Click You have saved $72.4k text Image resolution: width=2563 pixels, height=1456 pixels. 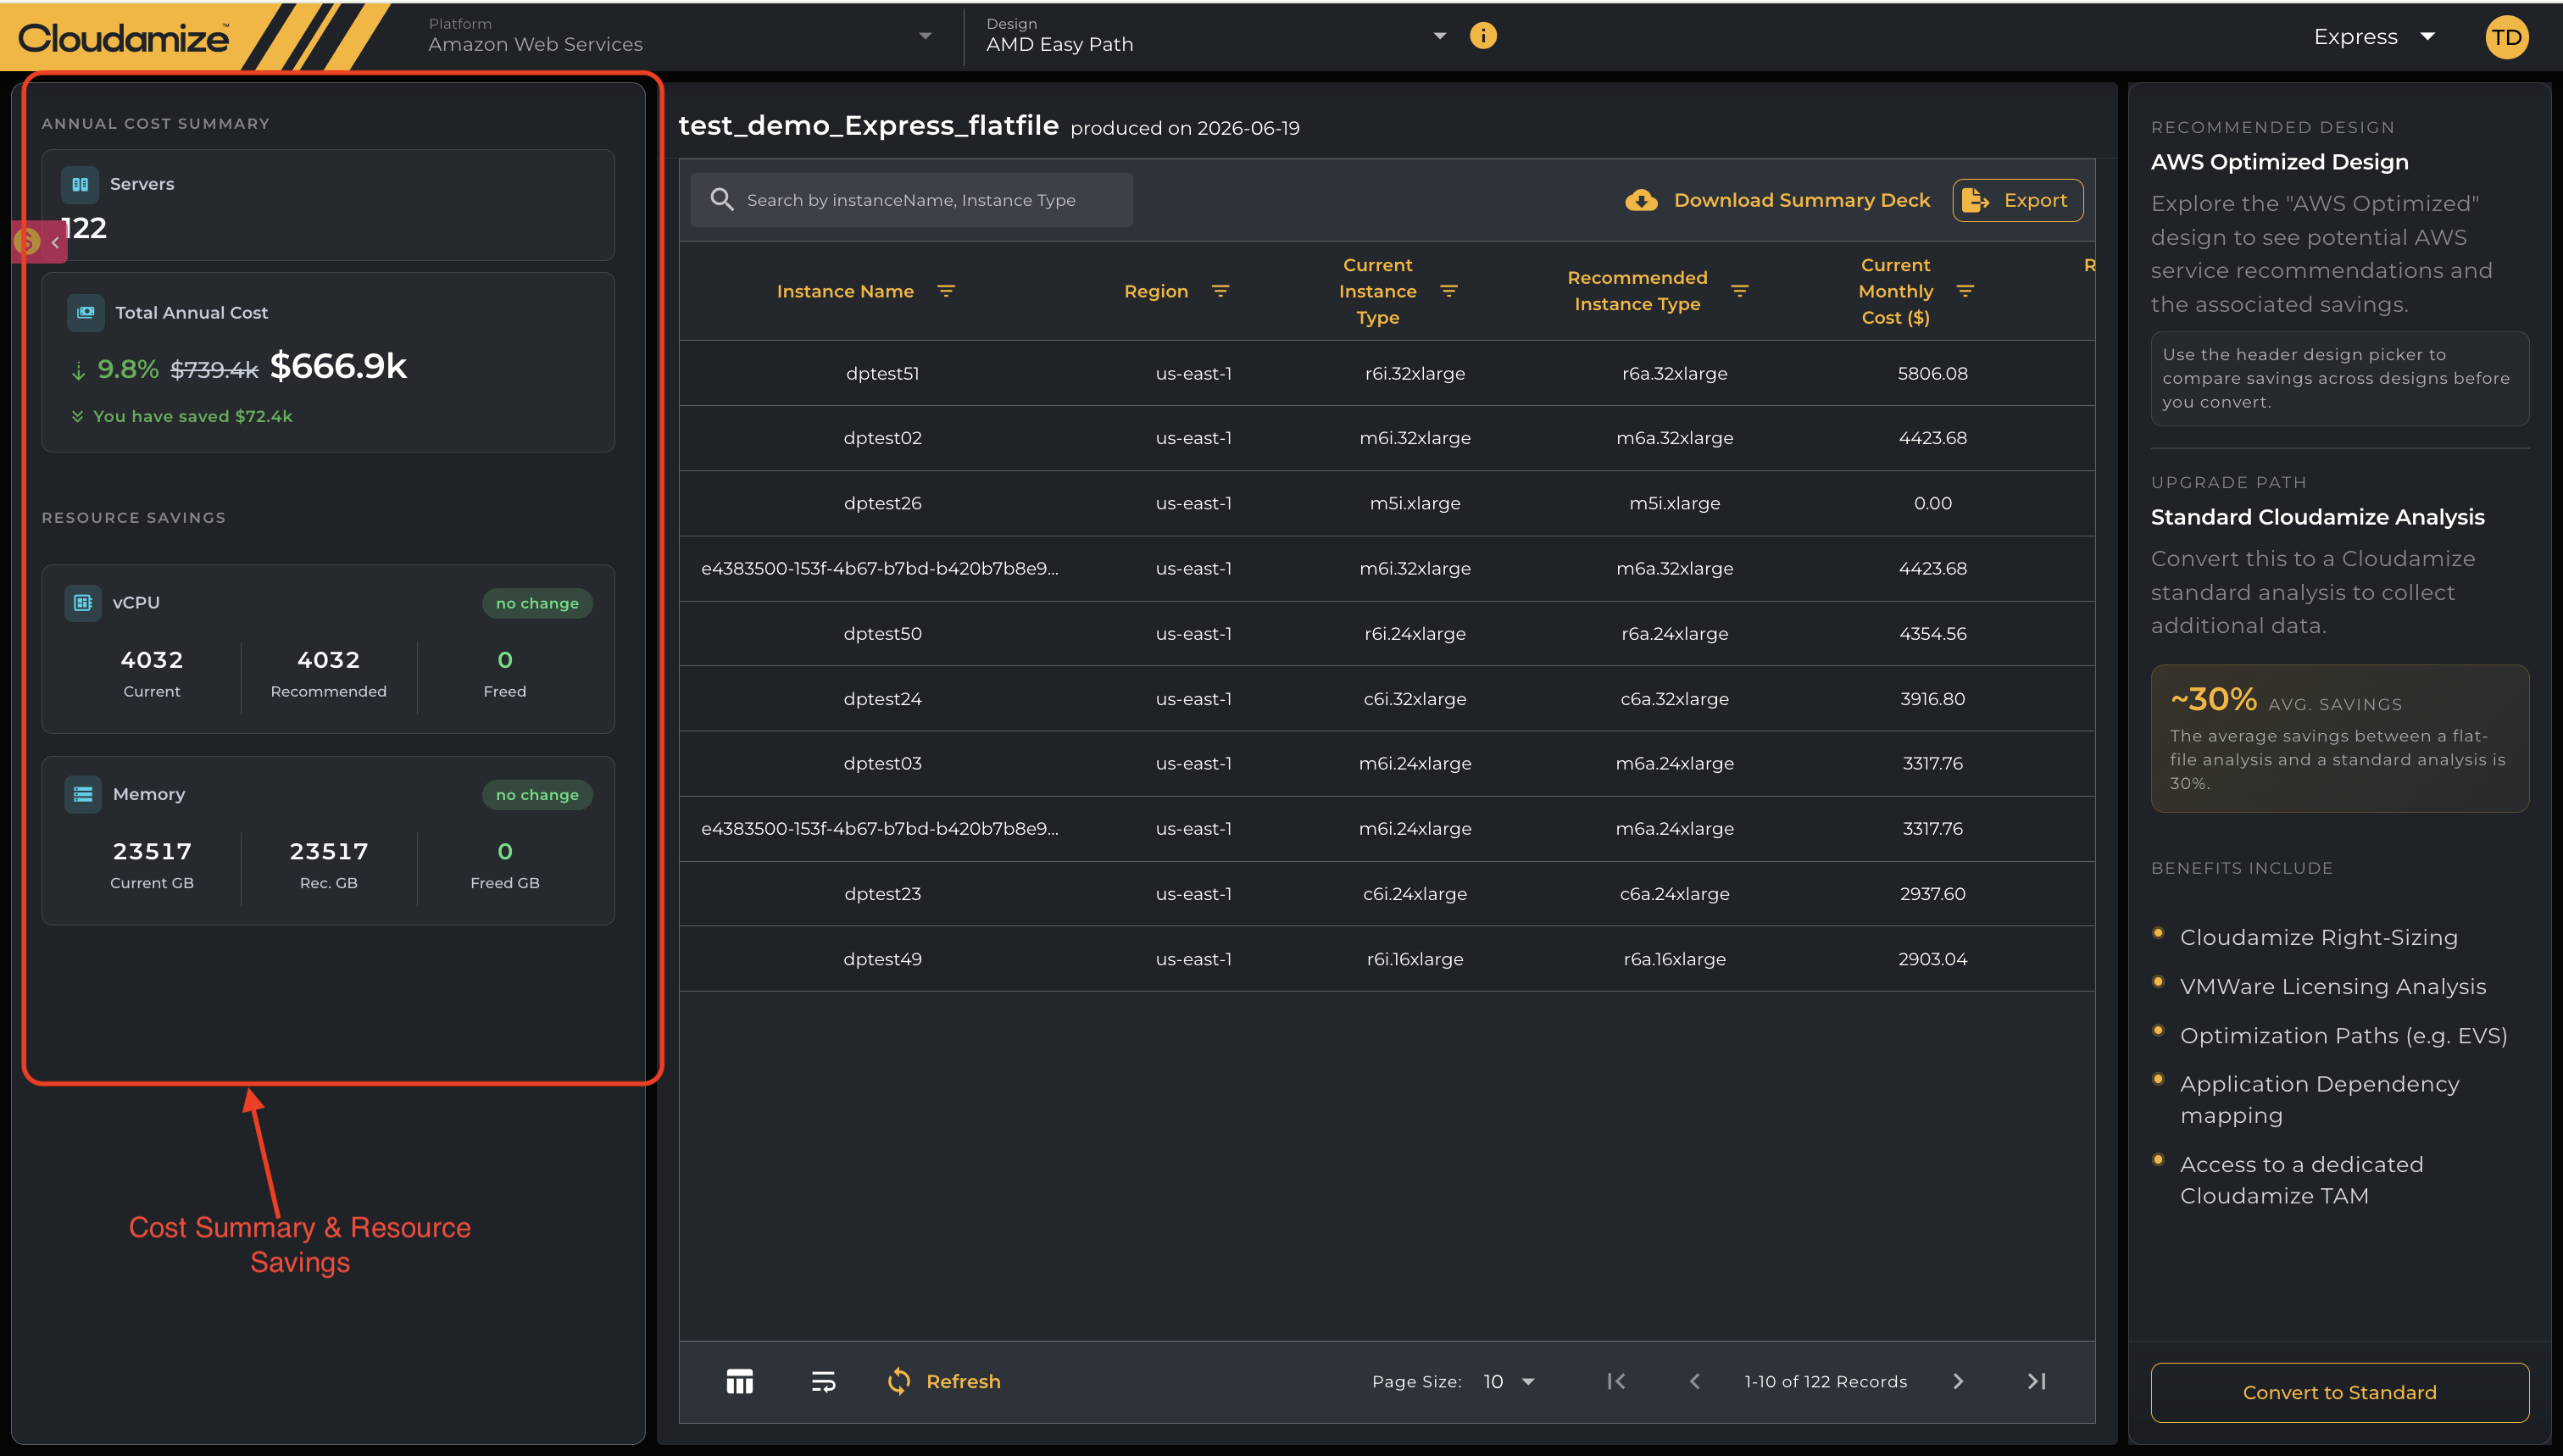pyautogui.click(x=192, y=416)
